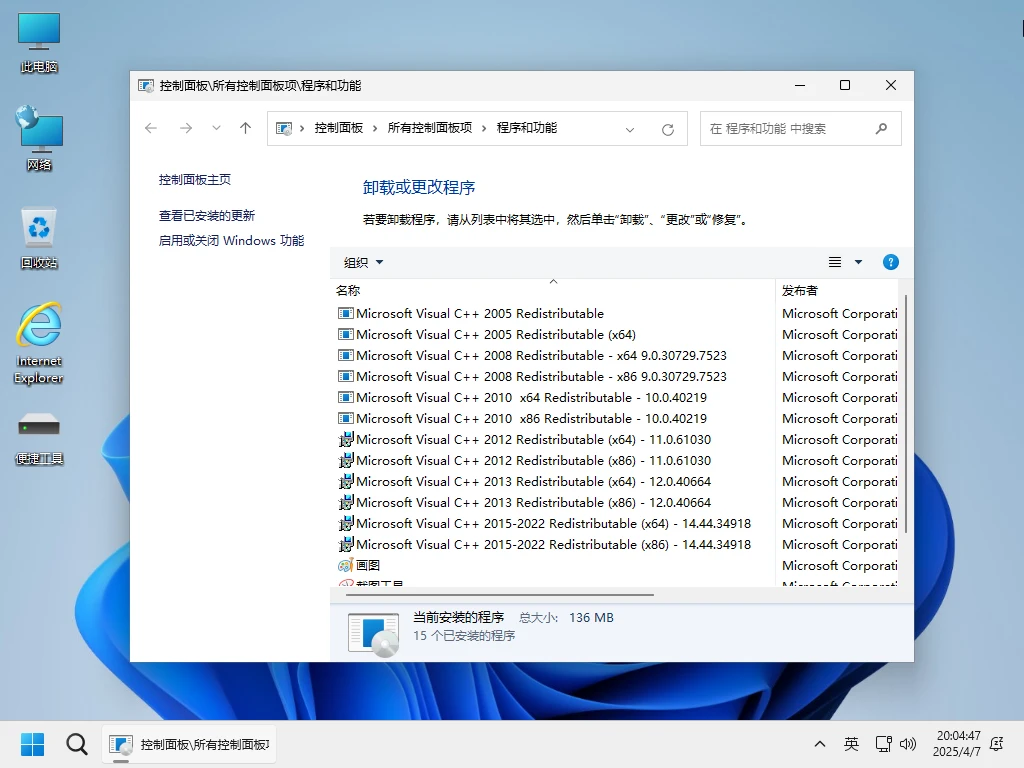Expand the chevron after 控制面板 breadcrumb

(375, 129)
